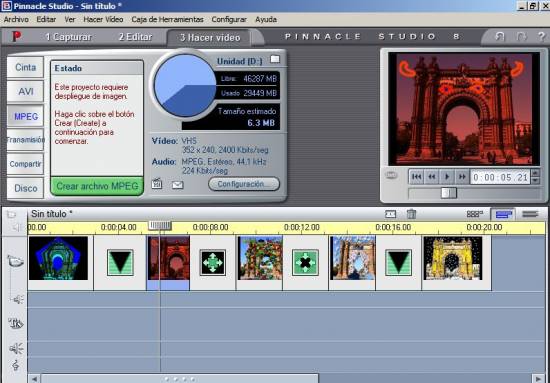Click the timeline horizontal scrollbar thumb

pos(180,379)
